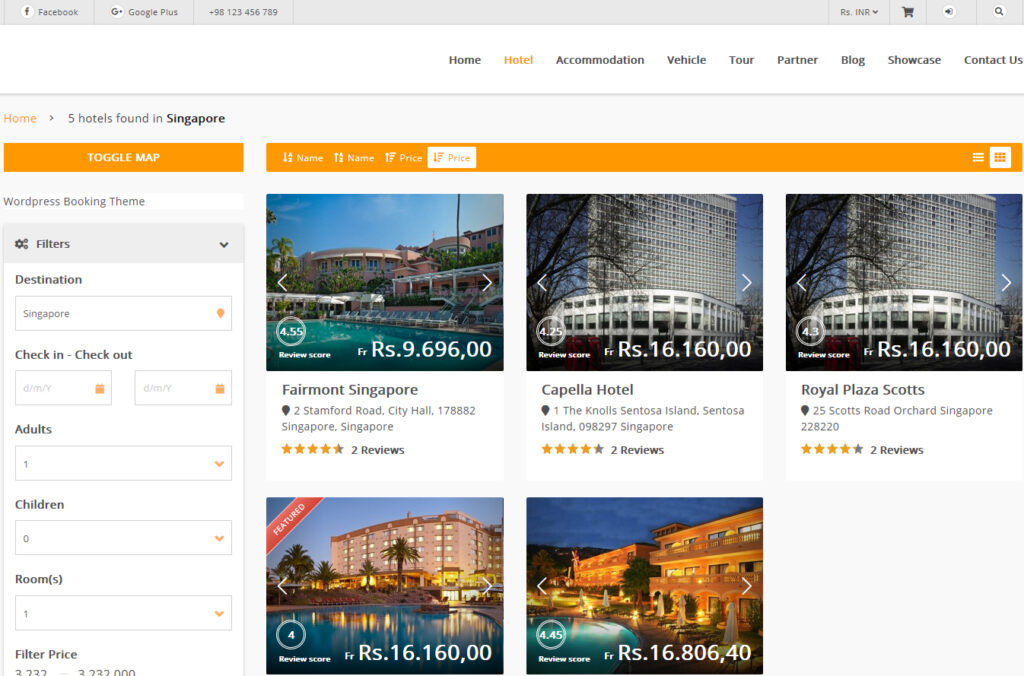The width and height of the screenshot is (1024, 676).
Task: Click 2 Reviews under Royal Plaza Scotts
Action: pos(897,450)
